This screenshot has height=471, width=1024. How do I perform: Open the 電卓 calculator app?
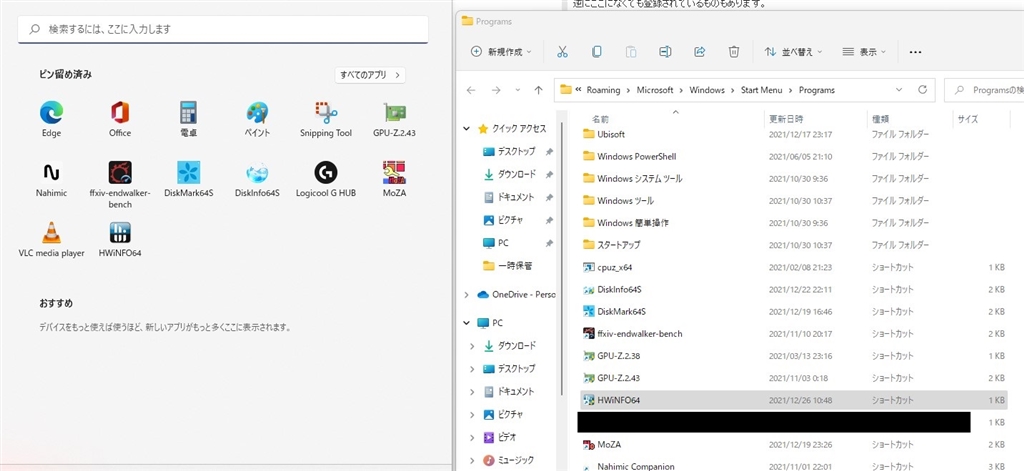[189, 119]
